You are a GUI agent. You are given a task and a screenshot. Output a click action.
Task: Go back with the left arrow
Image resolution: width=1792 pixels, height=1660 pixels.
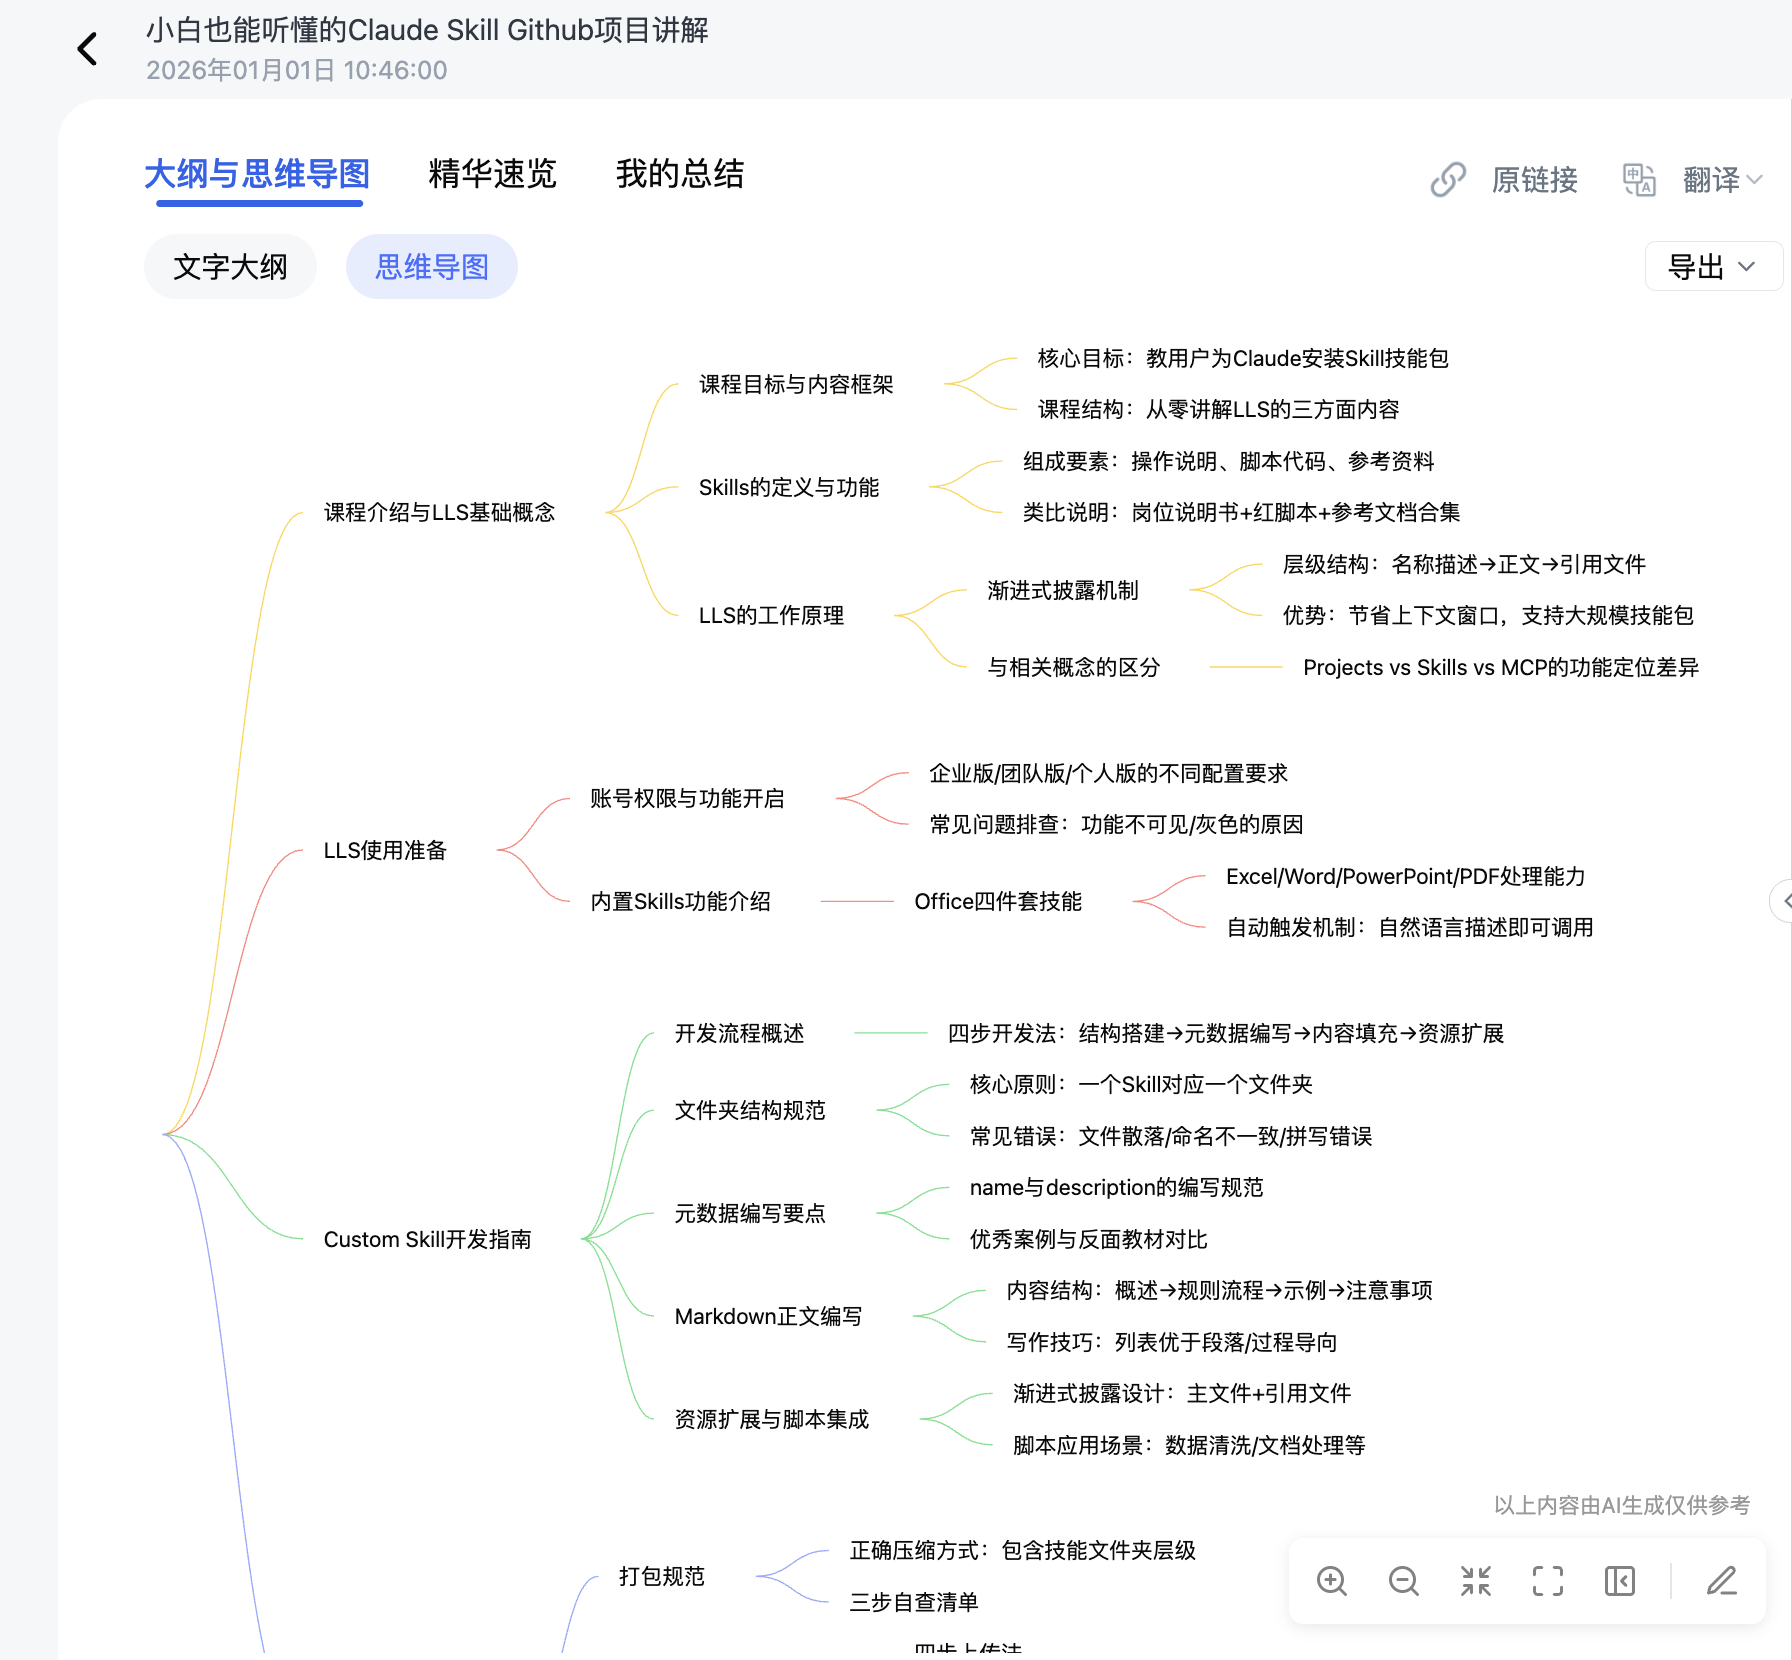[88, 48]
